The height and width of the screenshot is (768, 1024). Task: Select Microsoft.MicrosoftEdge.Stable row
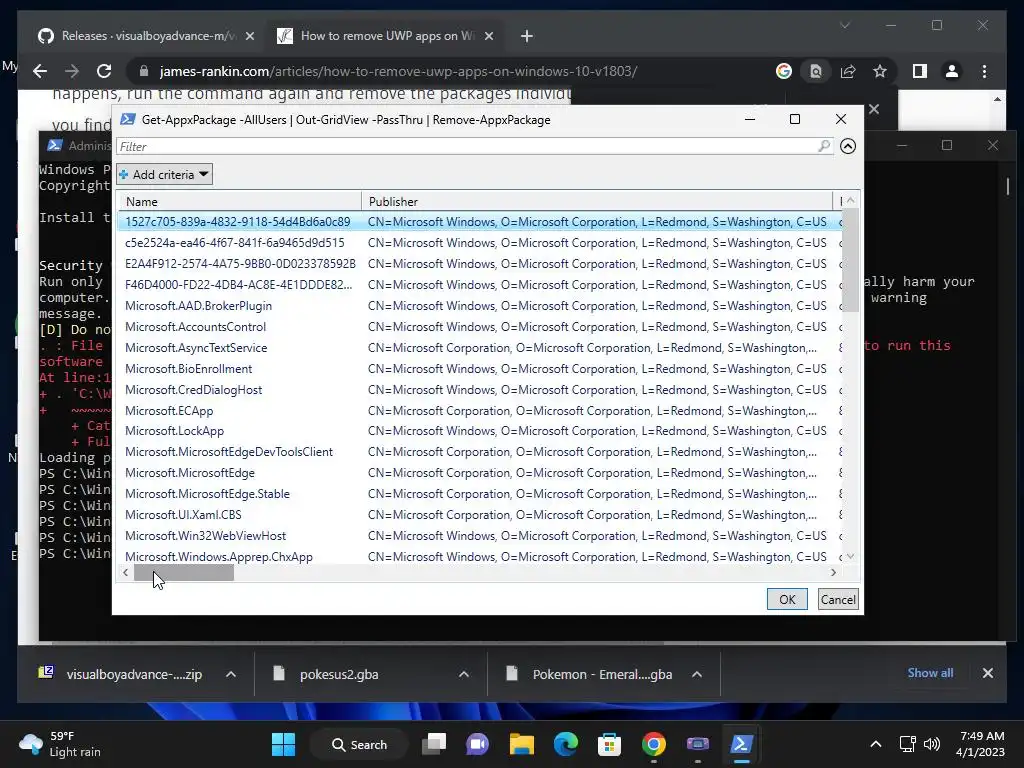tap(480, 494)
